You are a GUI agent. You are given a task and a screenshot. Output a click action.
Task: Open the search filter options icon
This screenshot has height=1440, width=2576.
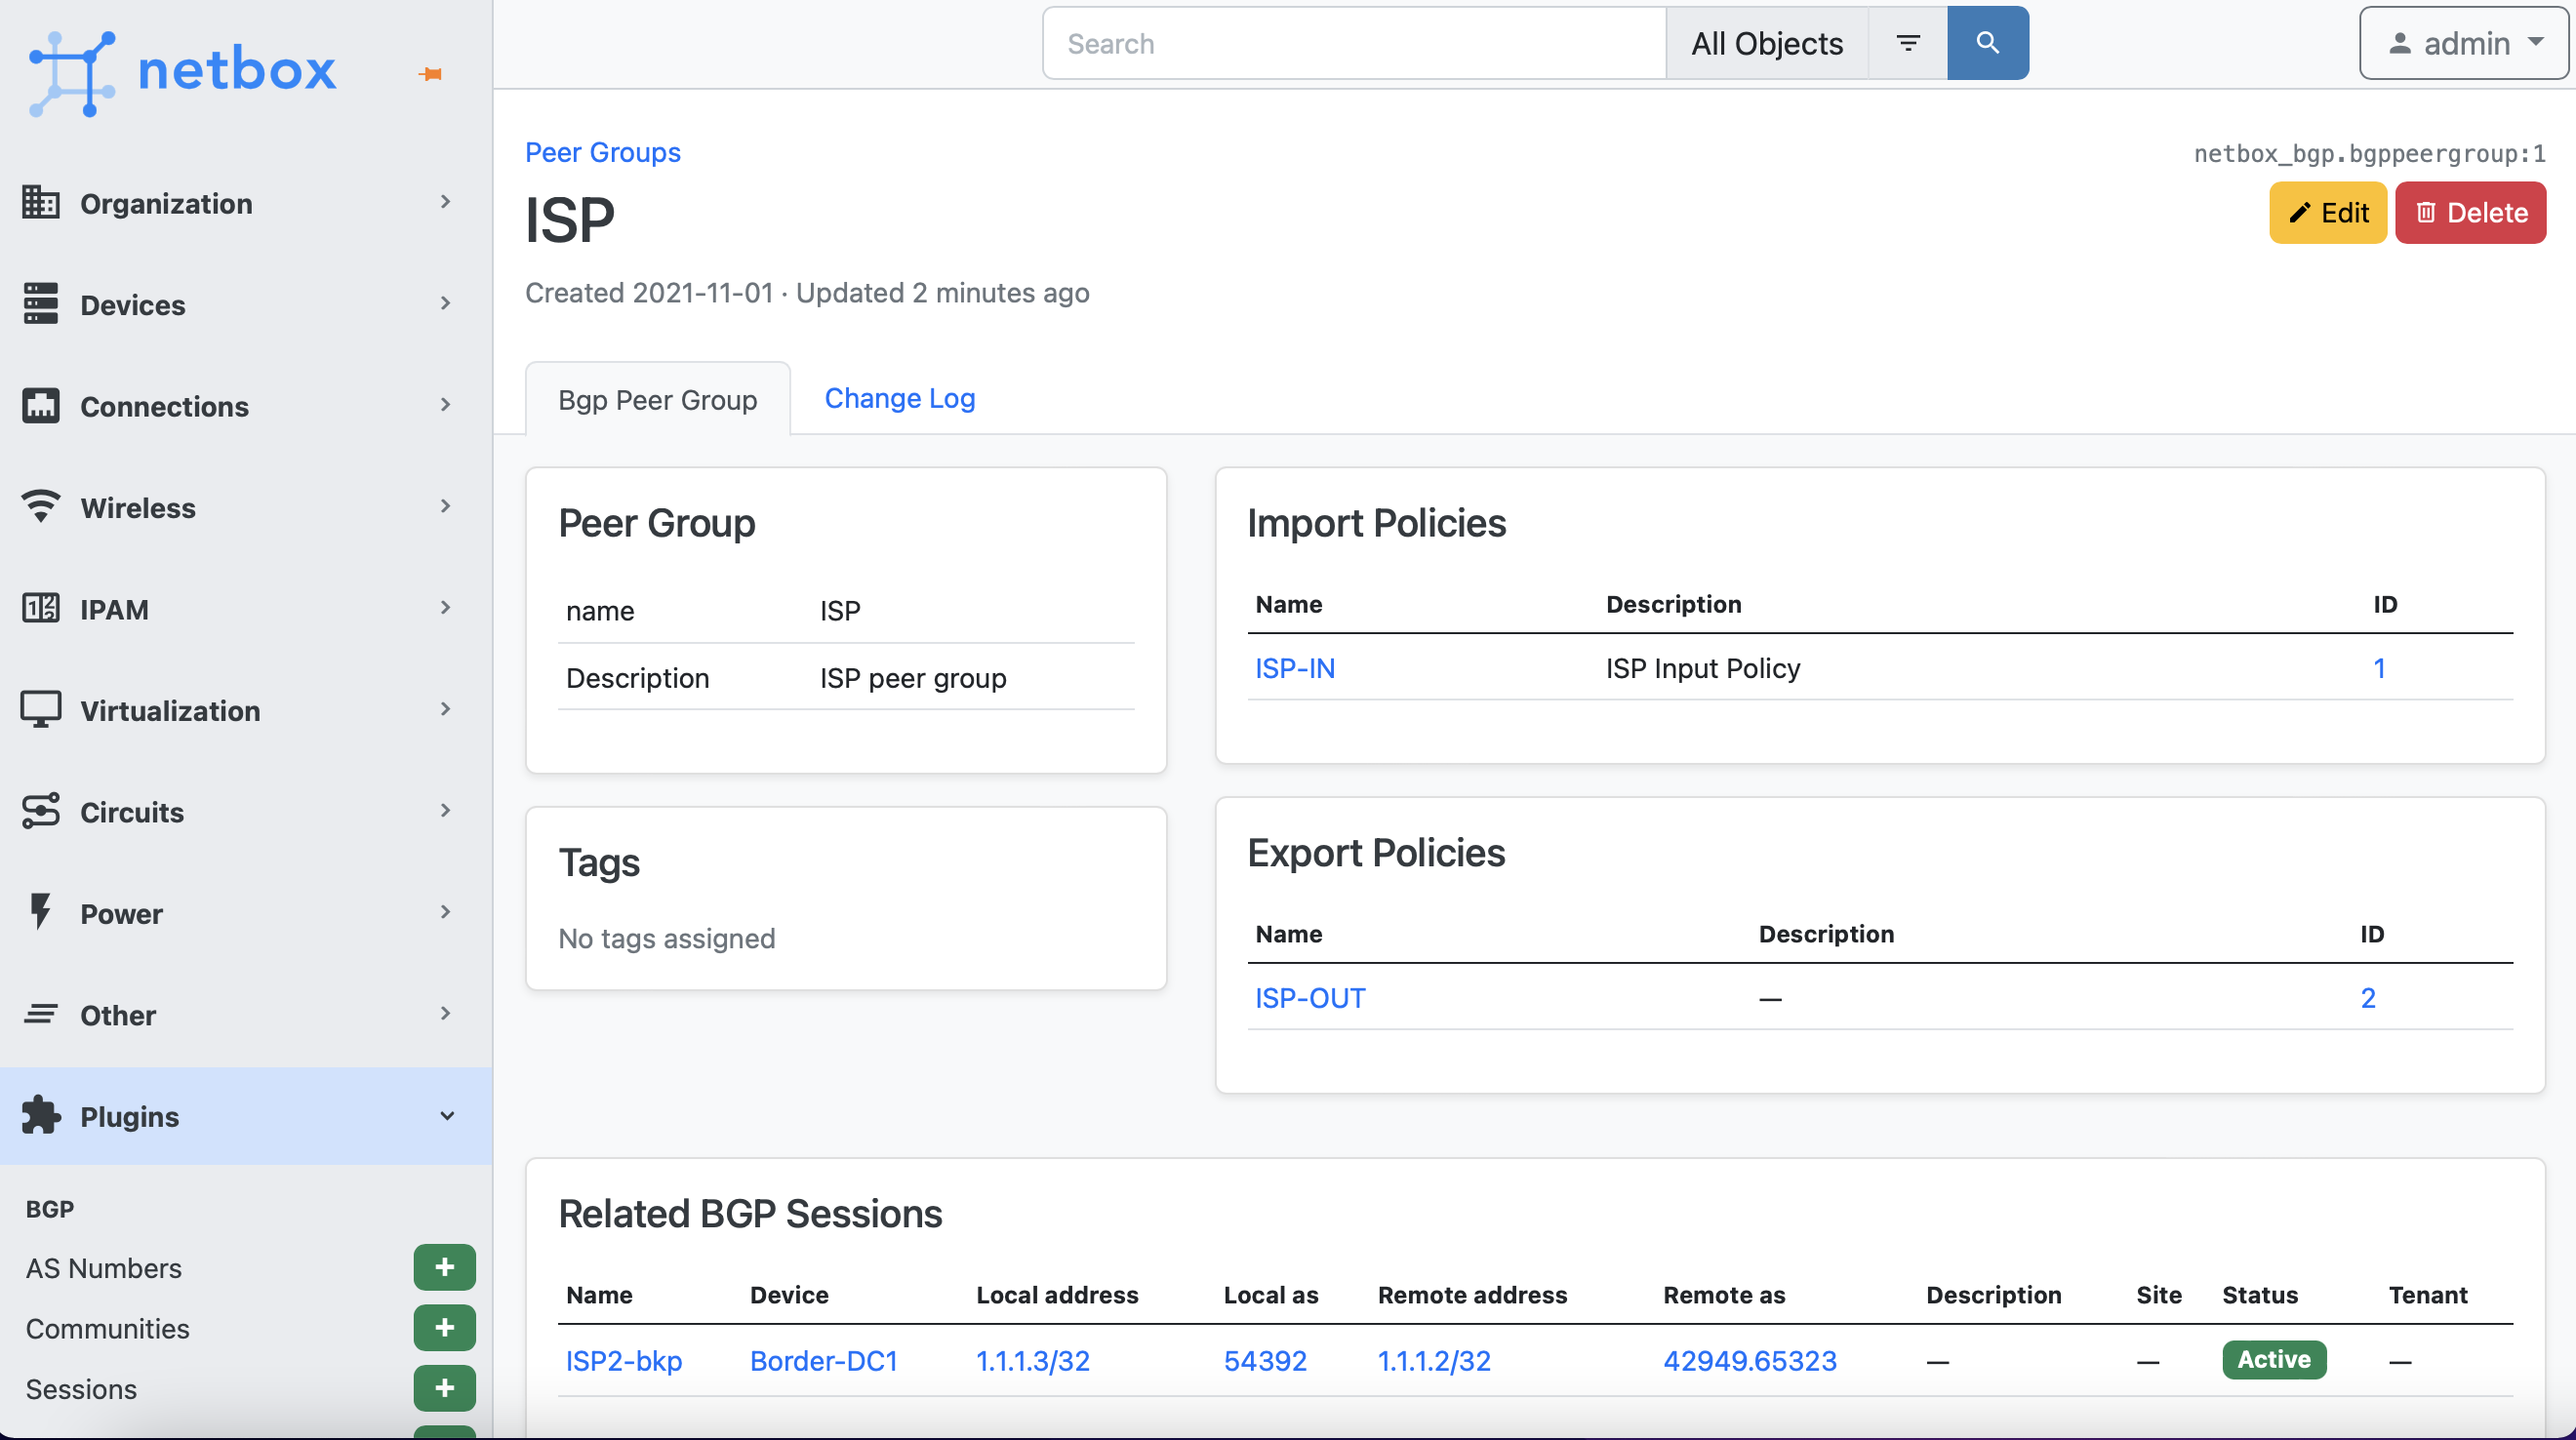[x=1907, y=43]
